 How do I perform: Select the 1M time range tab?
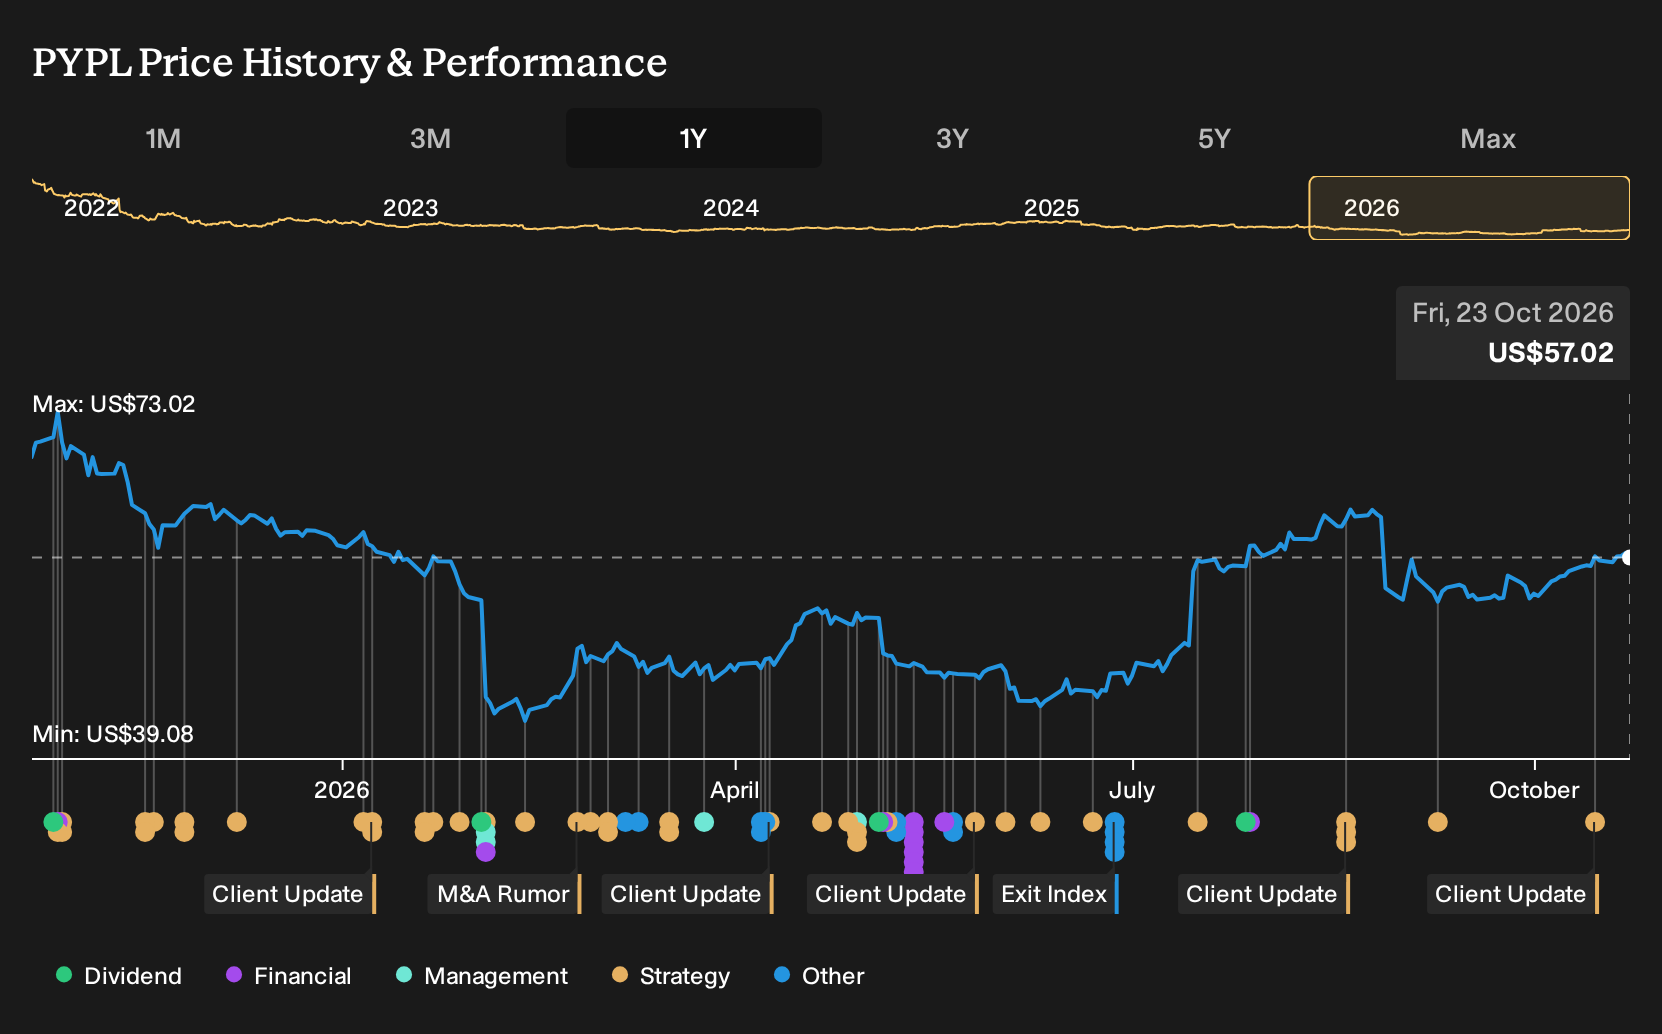(x=163, y=138)
